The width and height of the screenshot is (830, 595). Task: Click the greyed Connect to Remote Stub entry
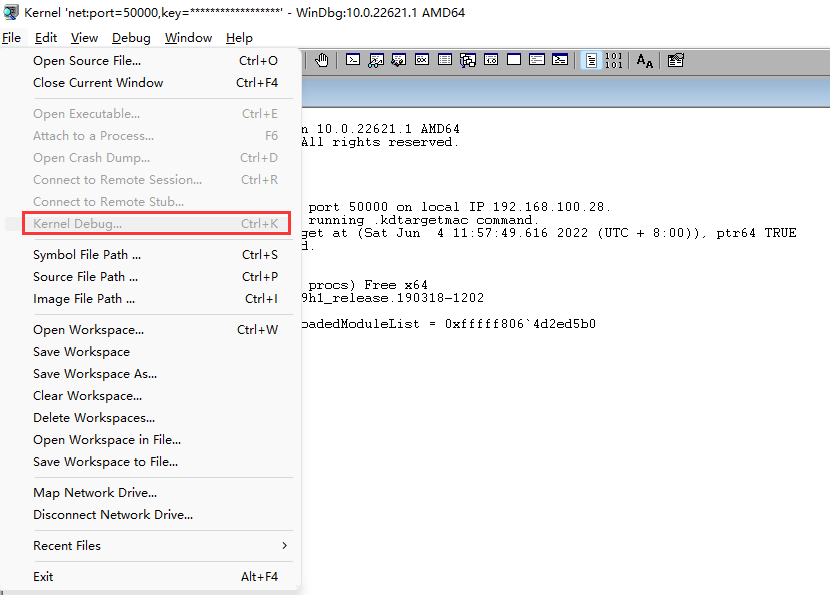tap(151, 202)
